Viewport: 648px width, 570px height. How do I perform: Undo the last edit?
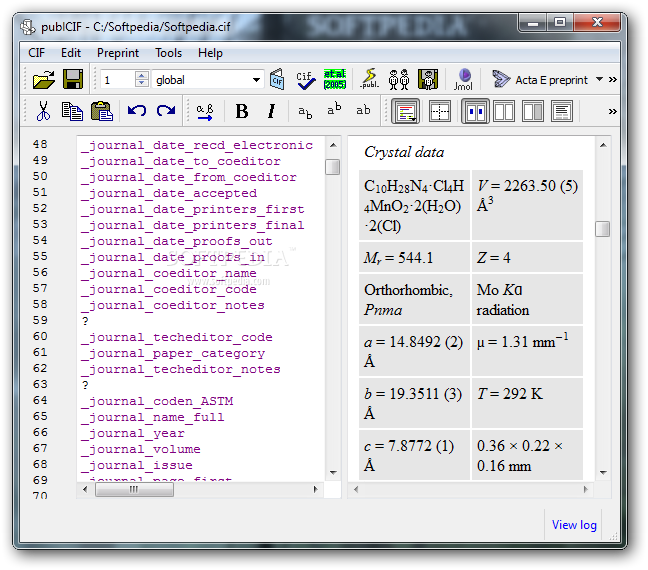pos(137,111)
